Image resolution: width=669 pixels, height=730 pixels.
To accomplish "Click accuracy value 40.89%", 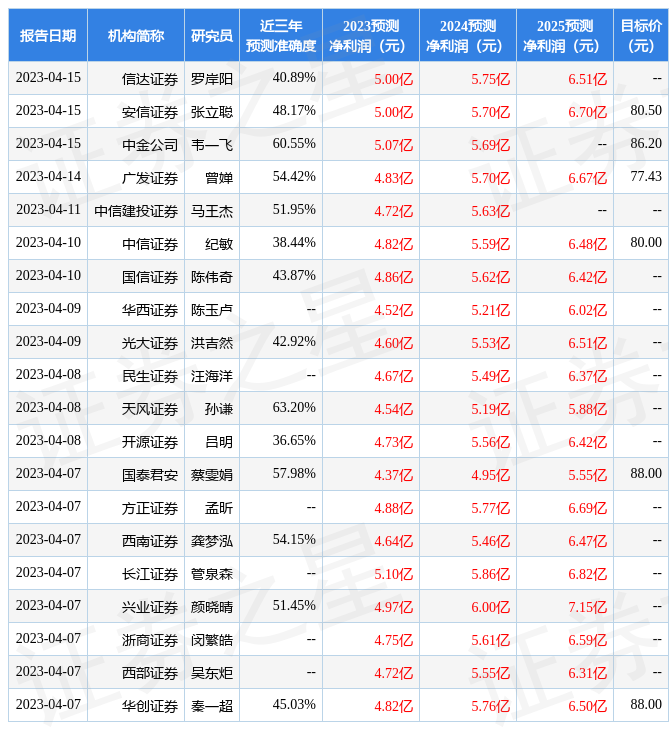I will [x=294, y=77].
